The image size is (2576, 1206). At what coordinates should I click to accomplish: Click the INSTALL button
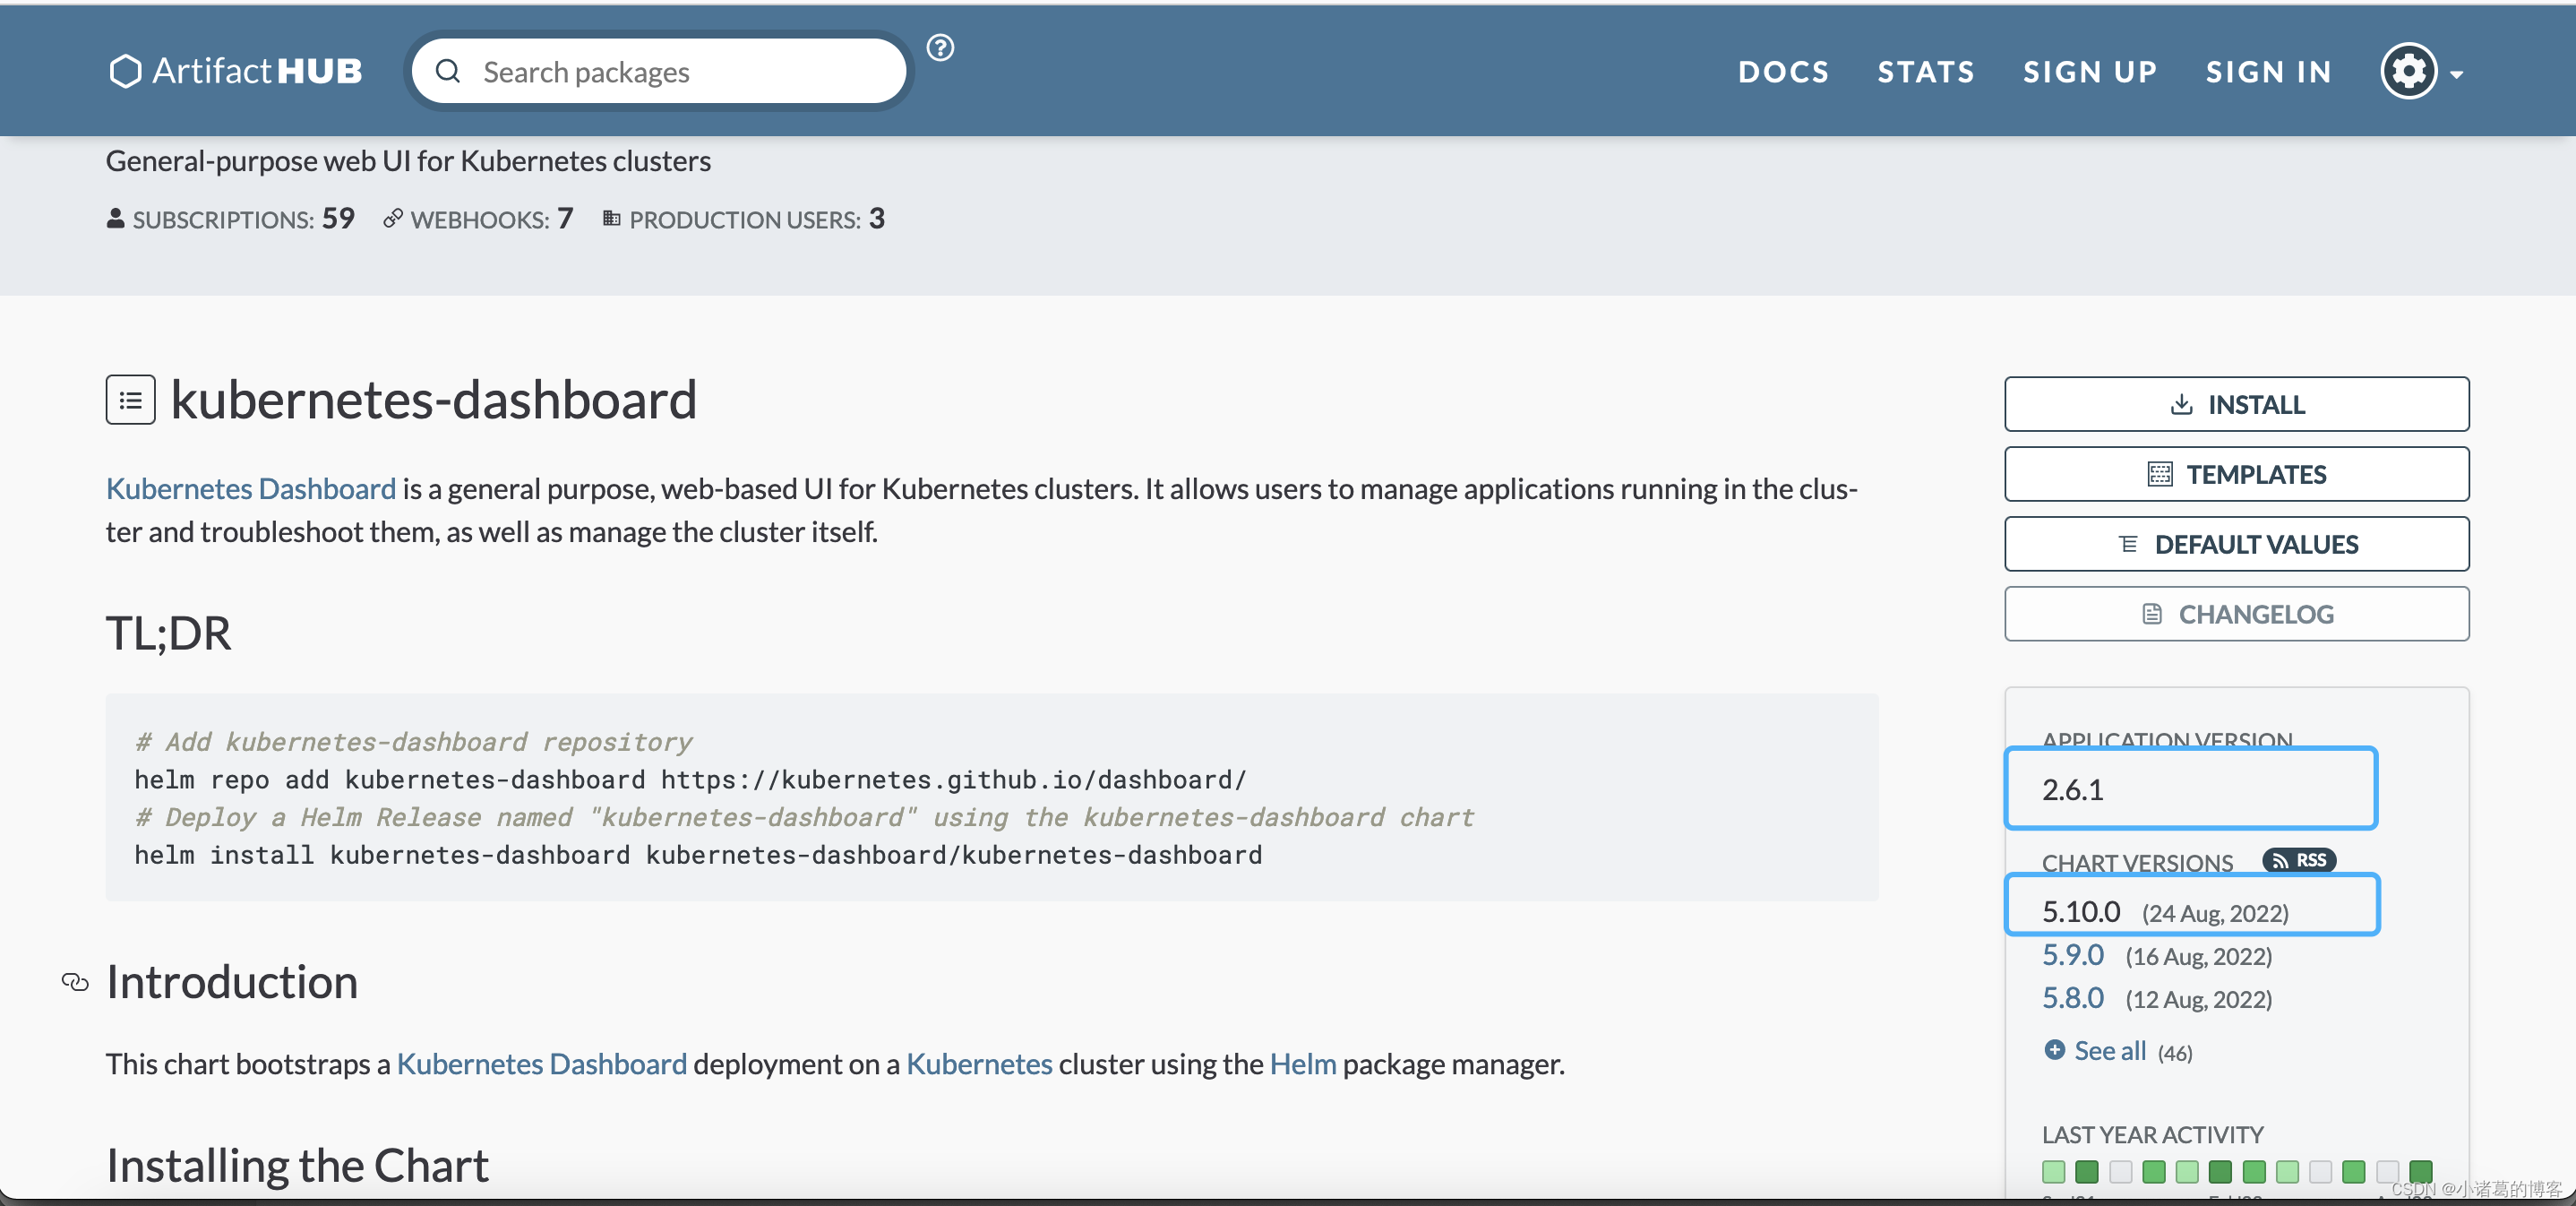click(x=2236, y=404)
